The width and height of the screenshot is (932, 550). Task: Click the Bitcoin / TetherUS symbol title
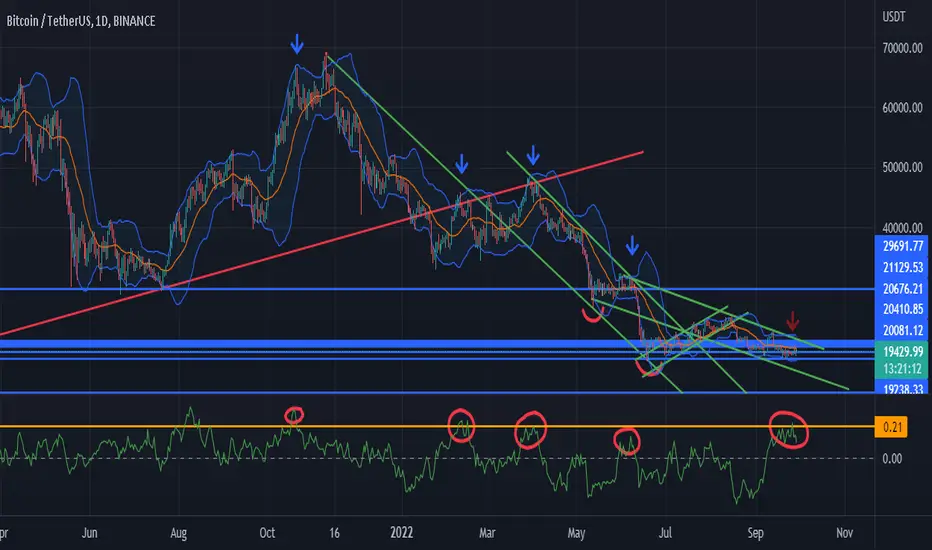point(81,21)
